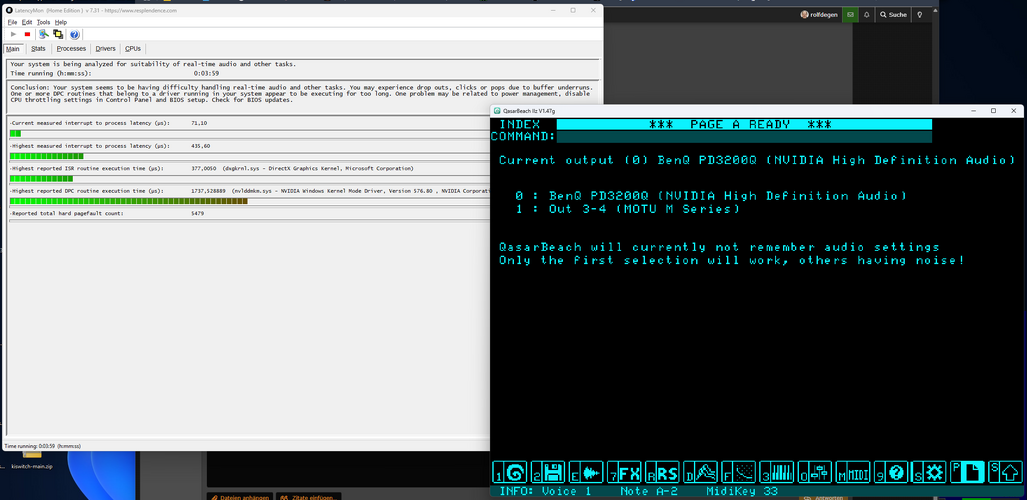Open the kiswitch-main.zip desktop file
This screenshot has height=500, width=1027.
pyautogui.click(x=29, y=460)
